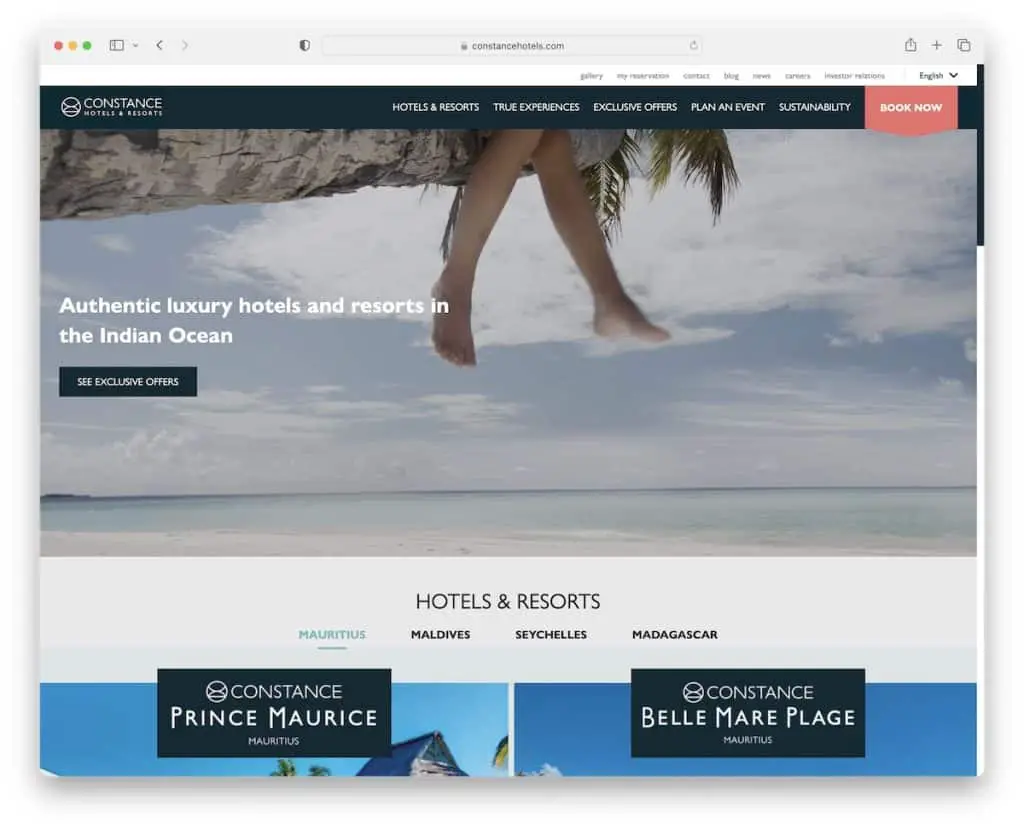Open sidebar options dropdown arrow
The height and width of the screenshot is (829, 1024).
[135, 46]
